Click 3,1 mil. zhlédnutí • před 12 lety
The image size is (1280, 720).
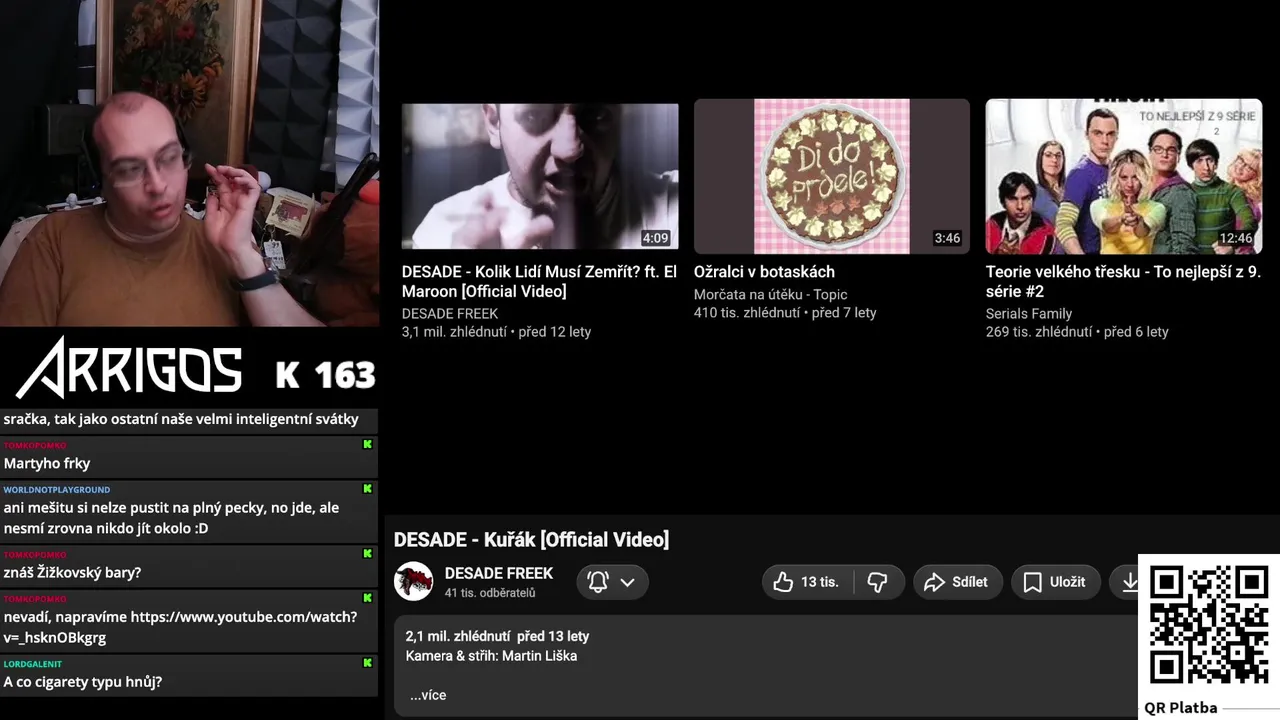pos(496,332)
